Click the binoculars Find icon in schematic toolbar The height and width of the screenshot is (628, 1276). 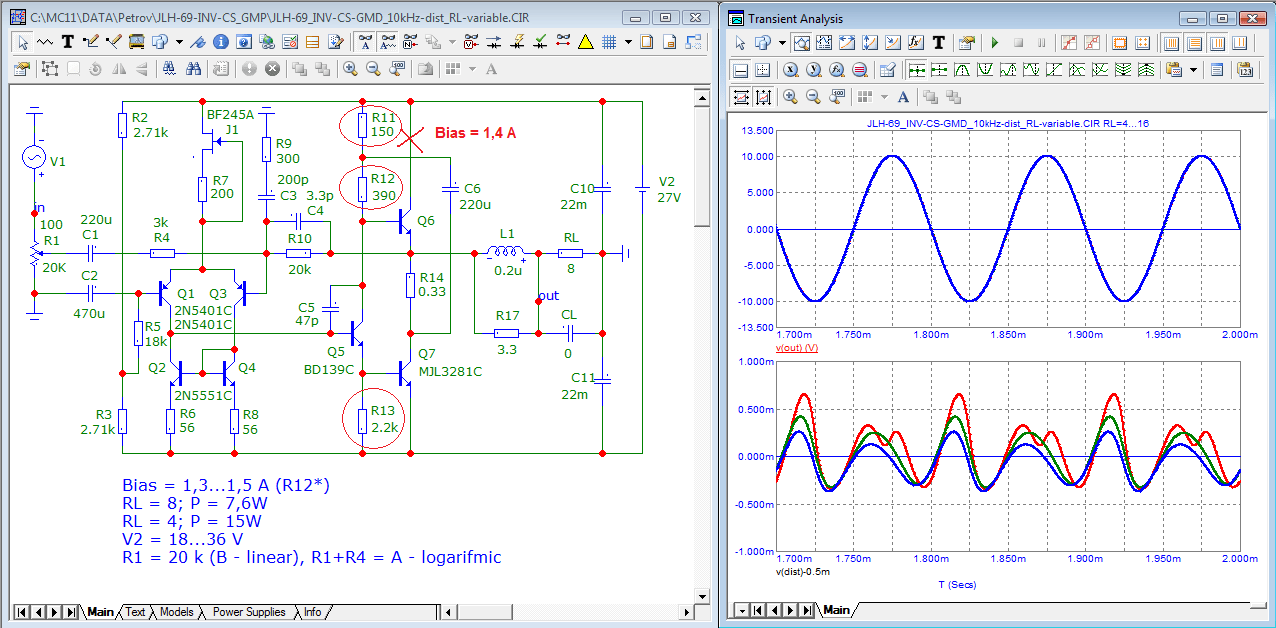coord(193,69)
